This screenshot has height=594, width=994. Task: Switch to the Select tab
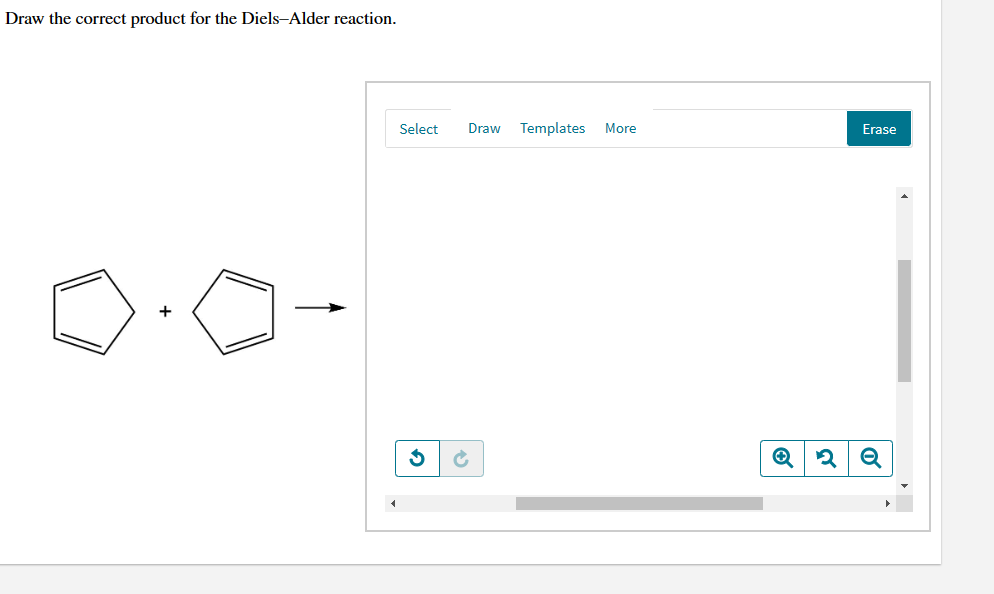click(418, 129)
